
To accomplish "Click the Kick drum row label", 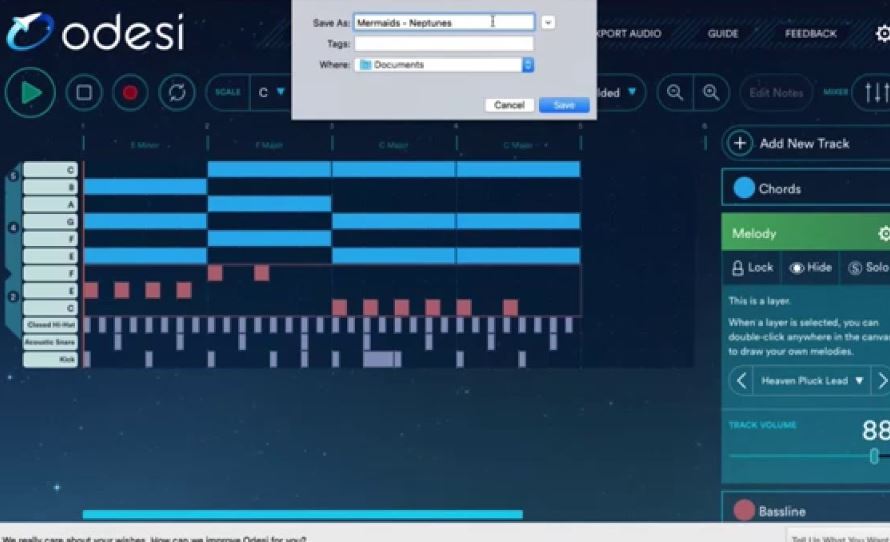I will click(x=50, y=359).
